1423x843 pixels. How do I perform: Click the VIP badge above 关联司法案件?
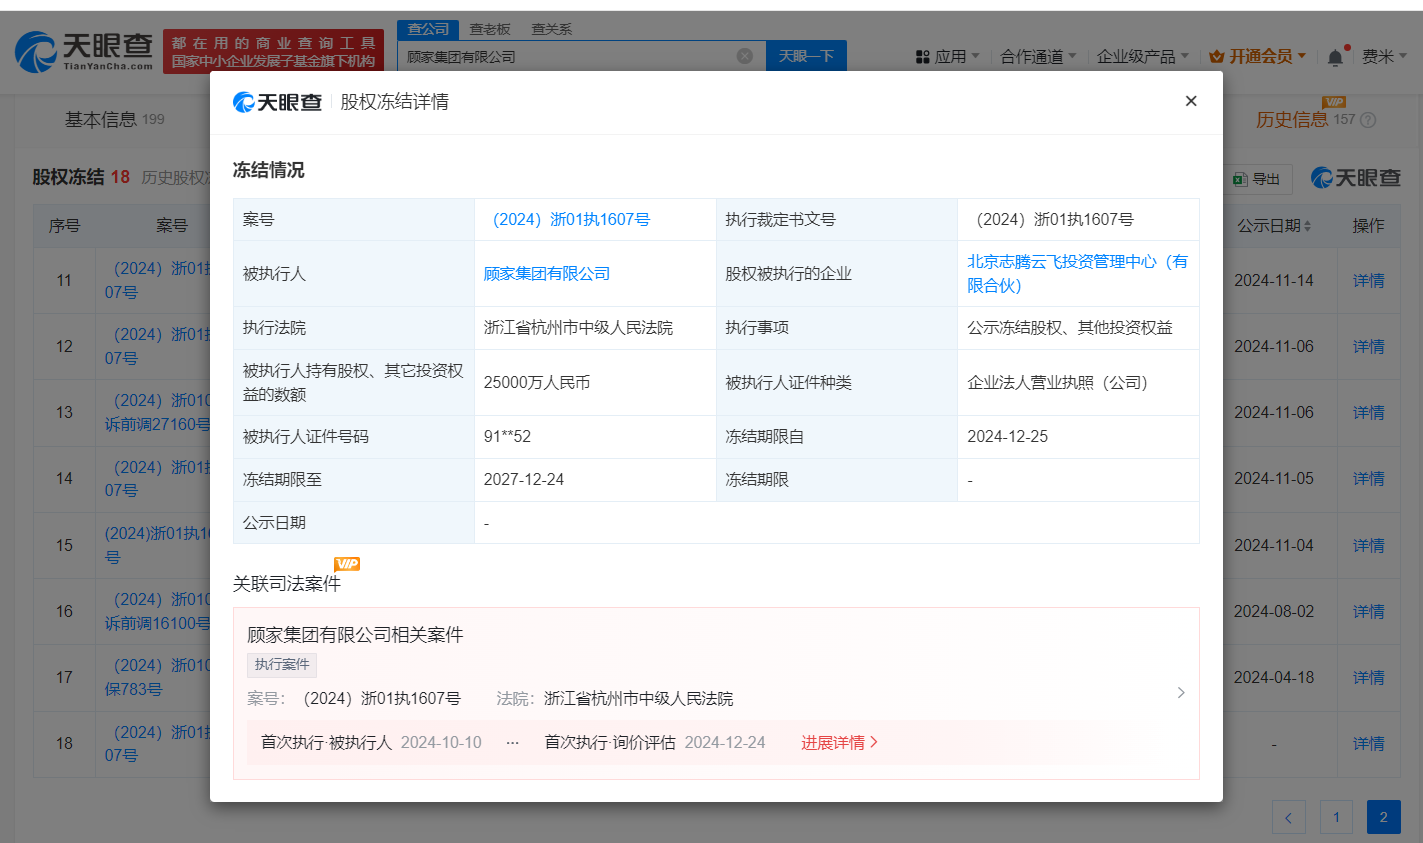(346, 564)
